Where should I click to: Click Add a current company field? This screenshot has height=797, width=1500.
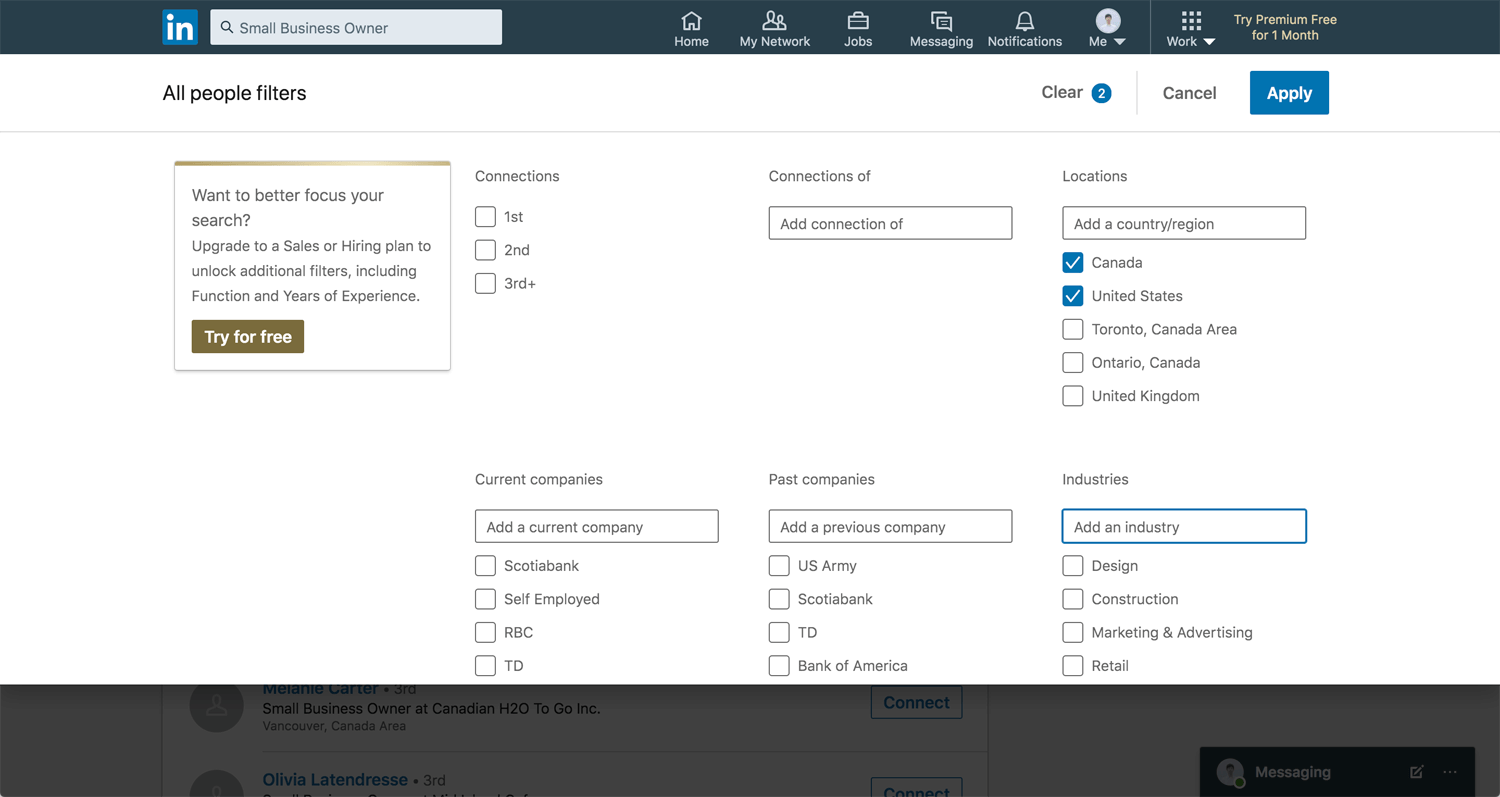click(x=596, y=526)
